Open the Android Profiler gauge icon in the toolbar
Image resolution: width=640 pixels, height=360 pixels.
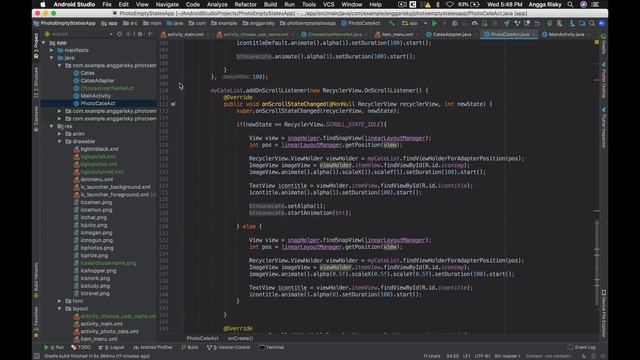(475, 24)
